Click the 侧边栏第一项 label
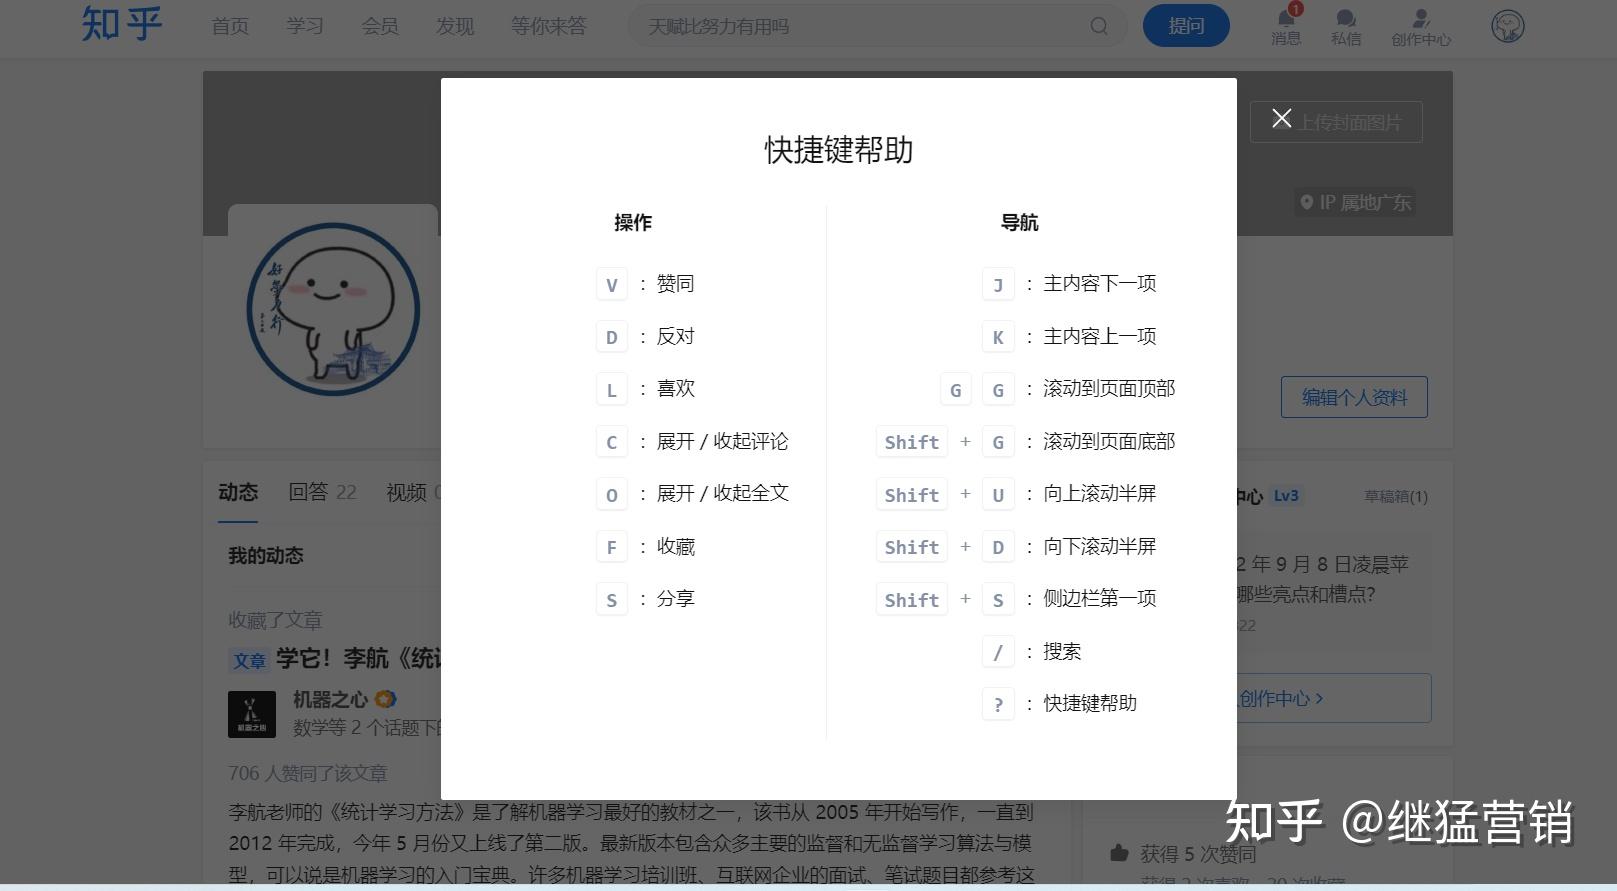1617x891 pixels. click(1100, 598)
